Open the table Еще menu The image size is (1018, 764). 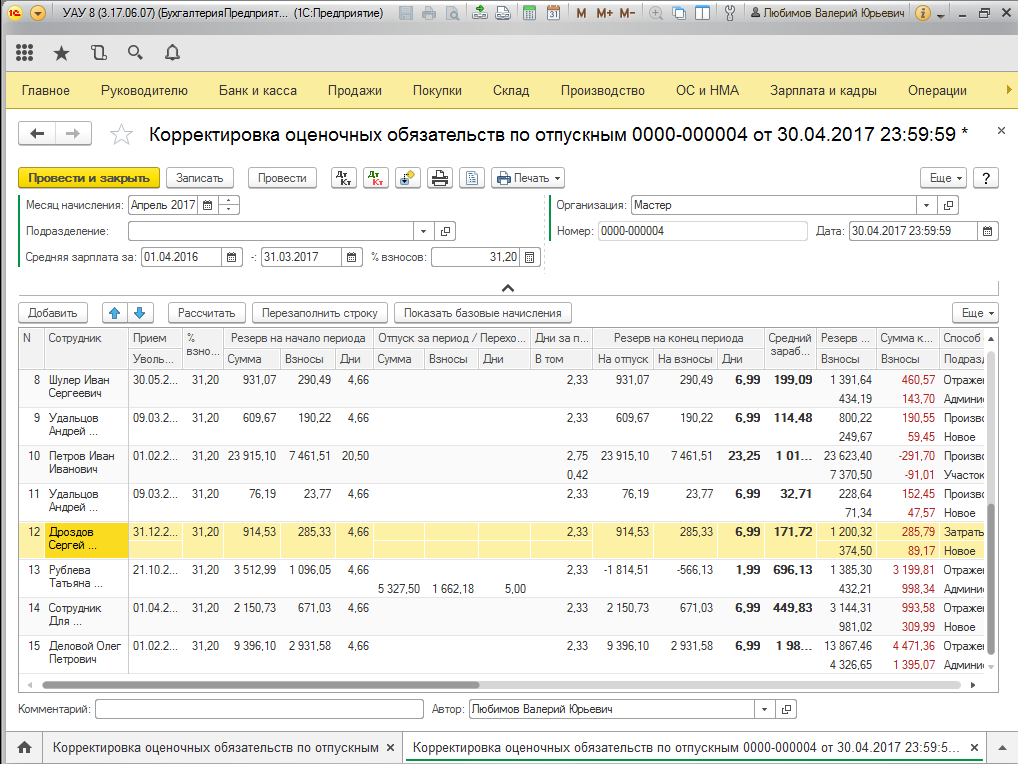(x=975, y=313)
